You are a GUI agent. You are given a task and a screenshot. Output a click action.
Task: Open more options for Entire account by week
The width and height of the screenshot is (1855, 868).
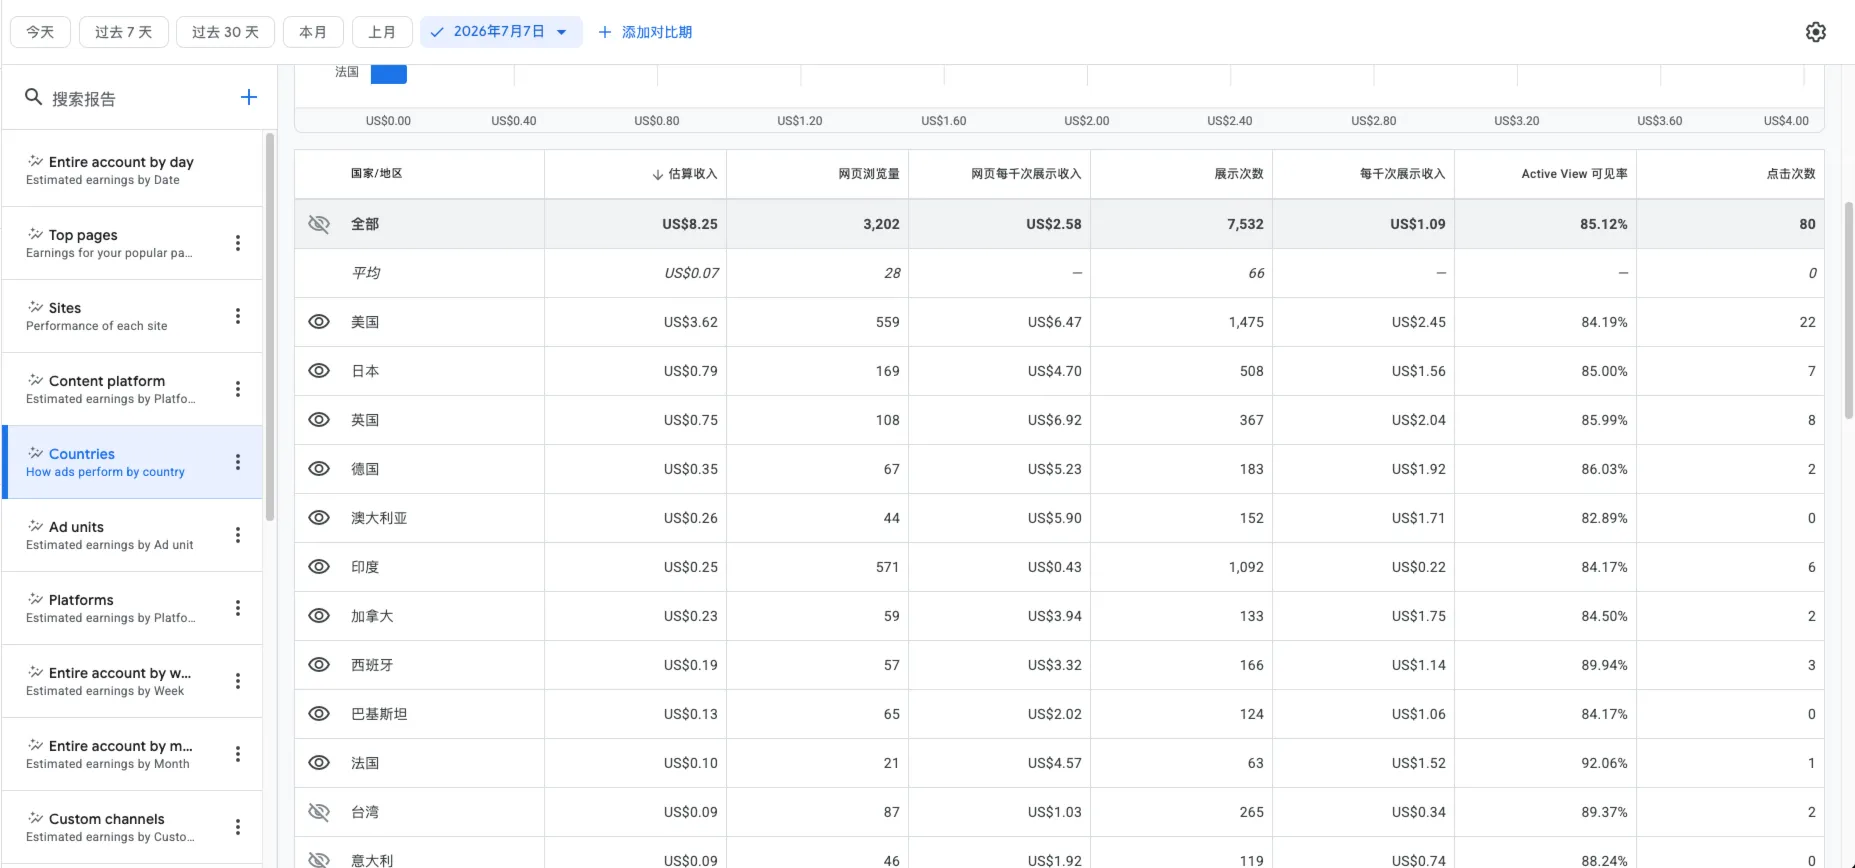[x=238, y=681]
